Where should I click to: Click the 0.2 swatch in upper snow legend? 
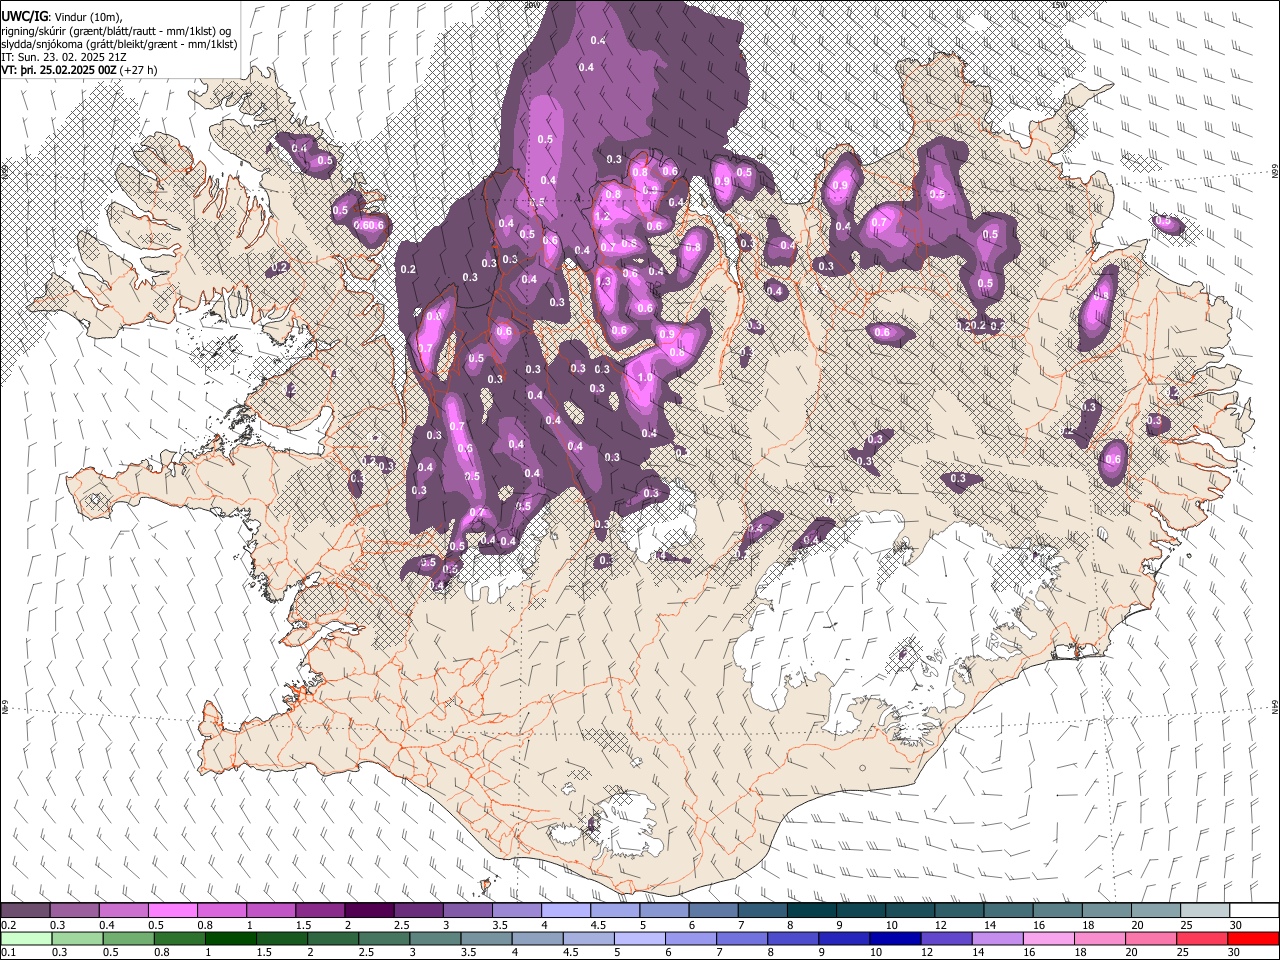click(26, 910)
